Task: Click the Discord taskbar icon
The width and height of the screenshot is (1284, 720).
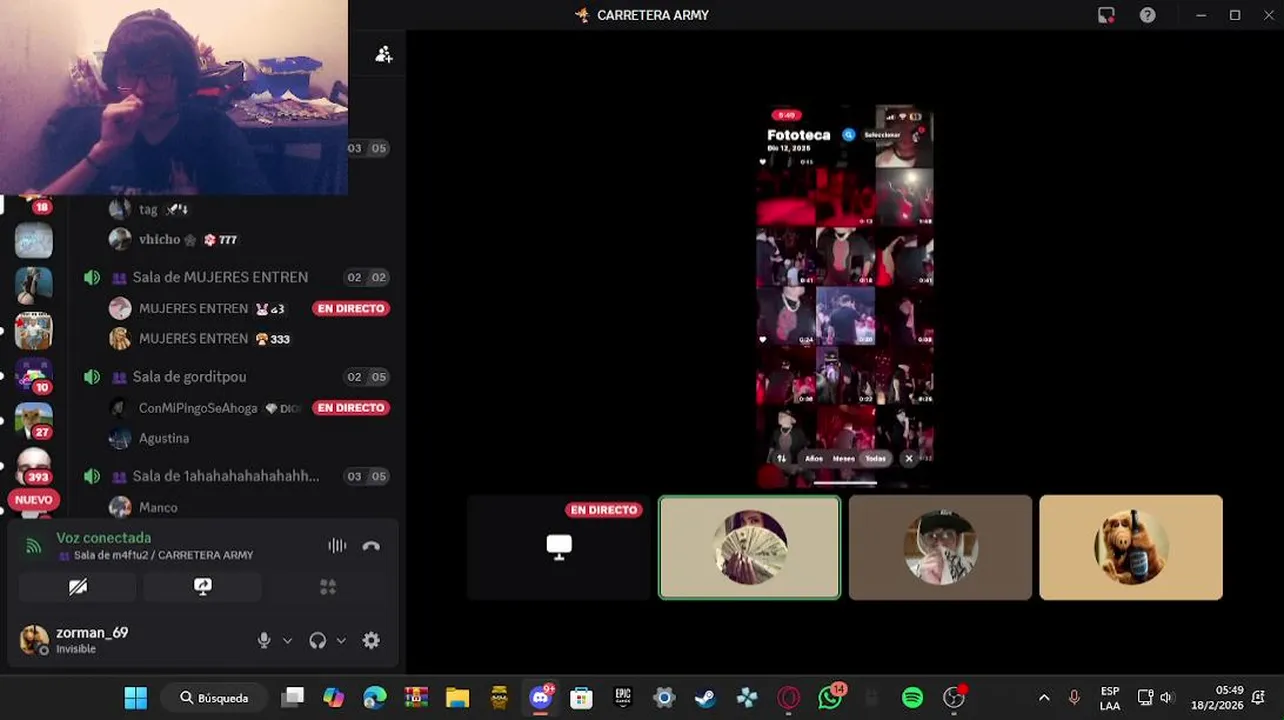Action: click(541, 698)
